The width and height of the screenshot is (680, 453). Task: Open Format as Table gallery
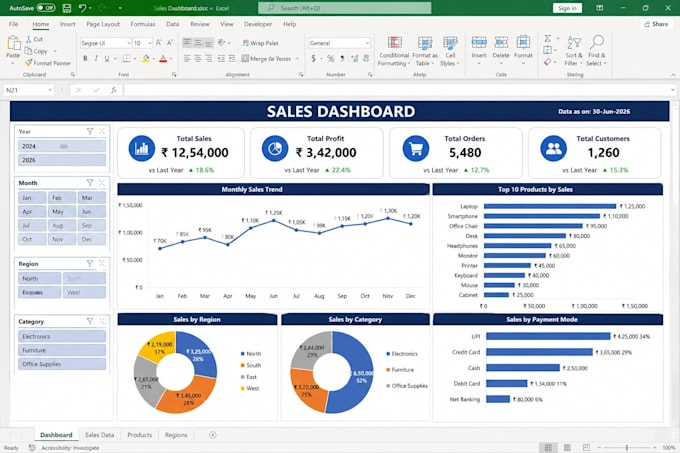tap(425, 43)
